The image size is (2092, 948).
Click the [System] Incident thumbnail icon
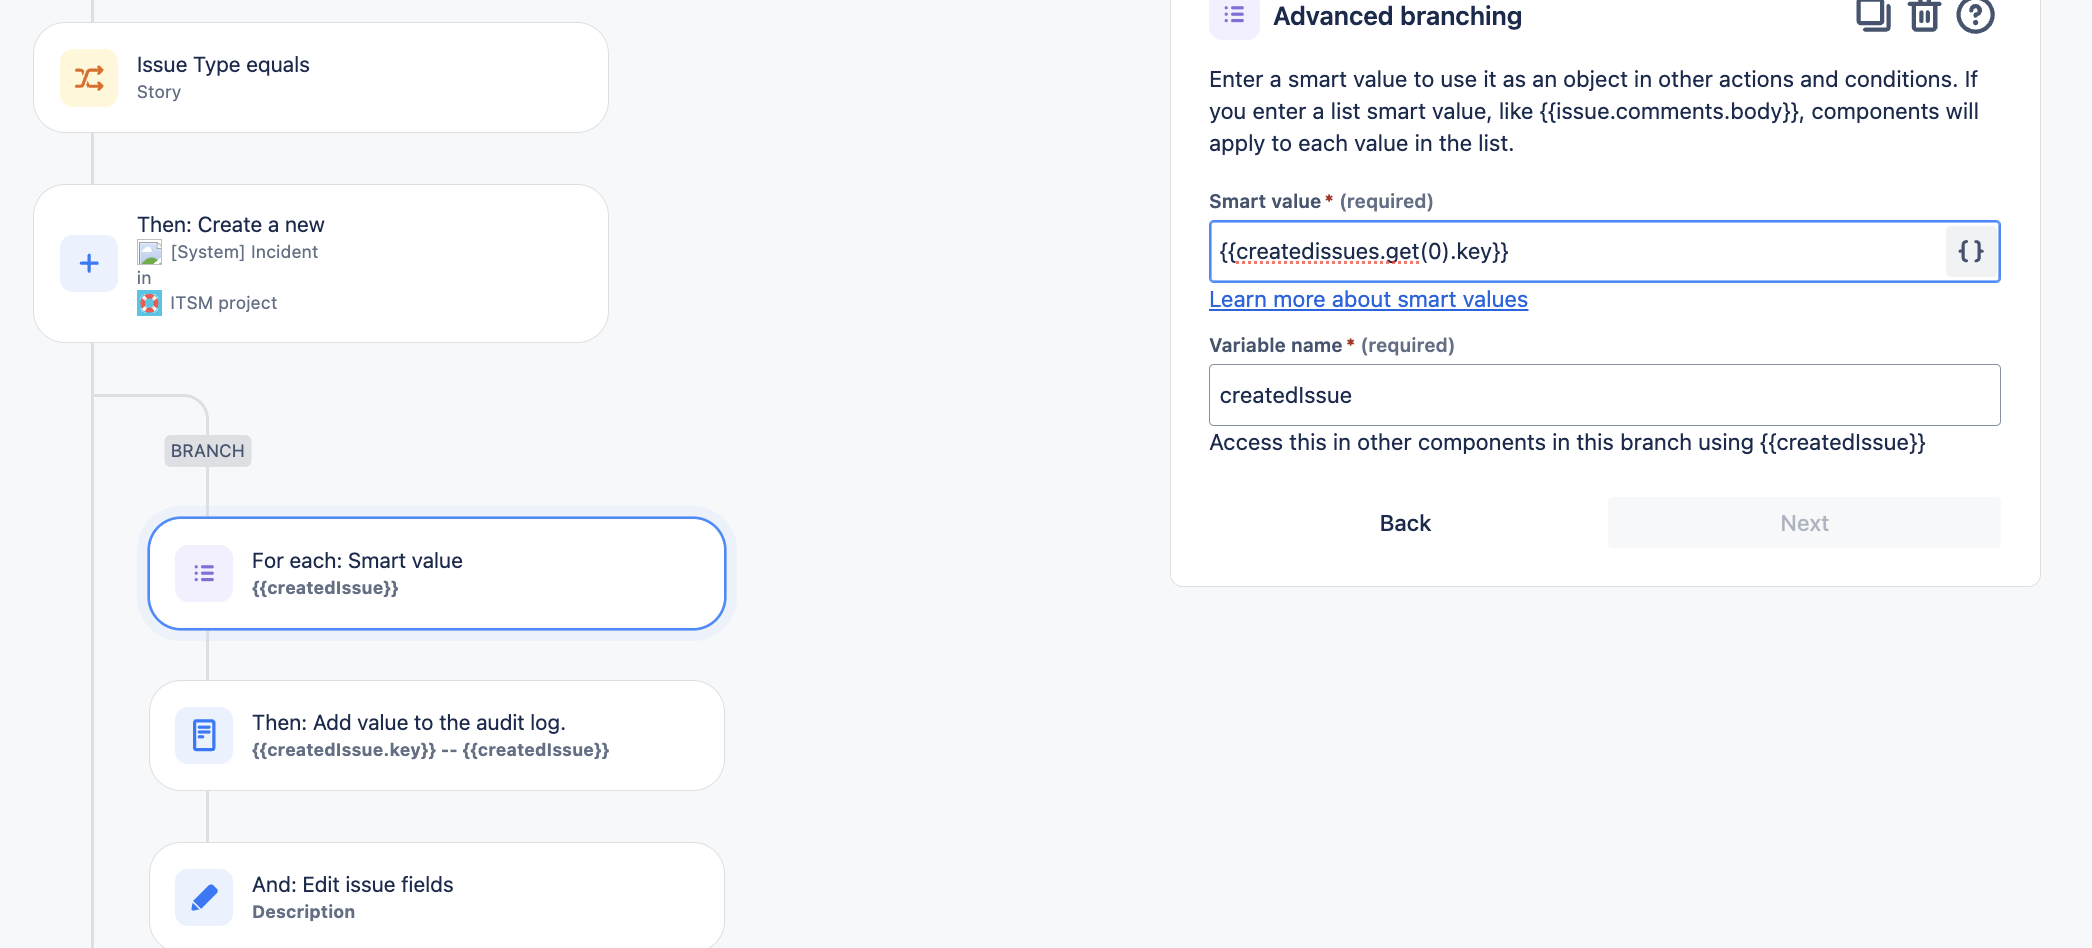[149, 251]
